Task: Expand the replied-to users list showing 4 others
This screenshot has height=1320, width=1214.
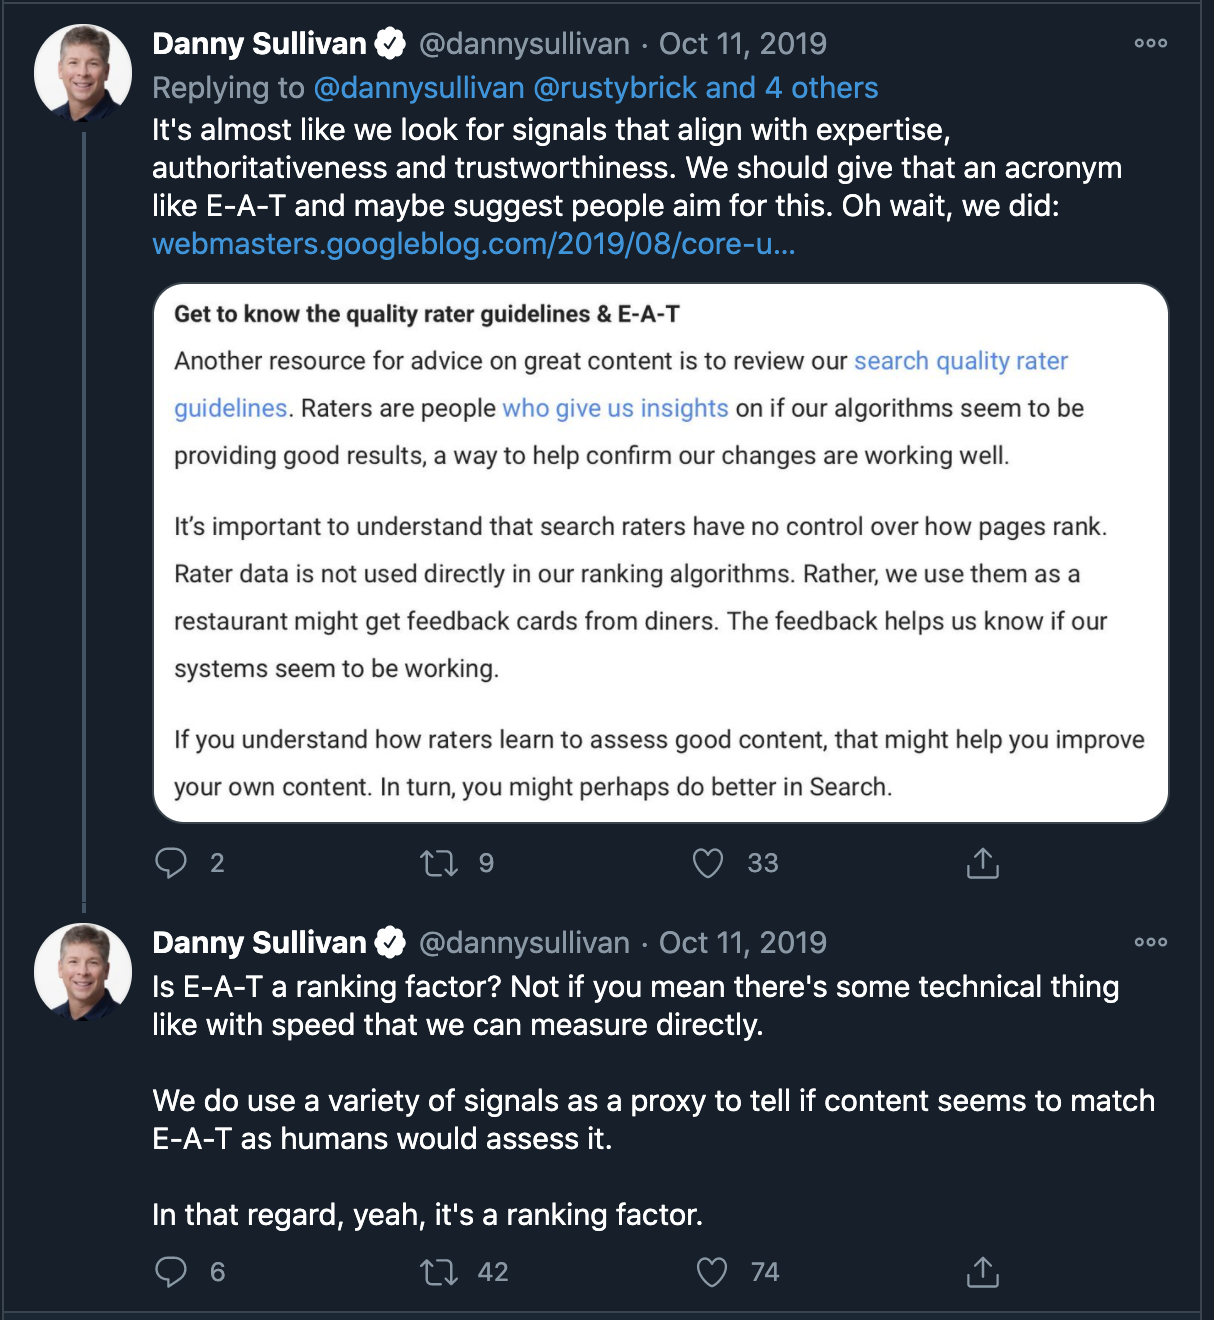Action: coord(793,88)
